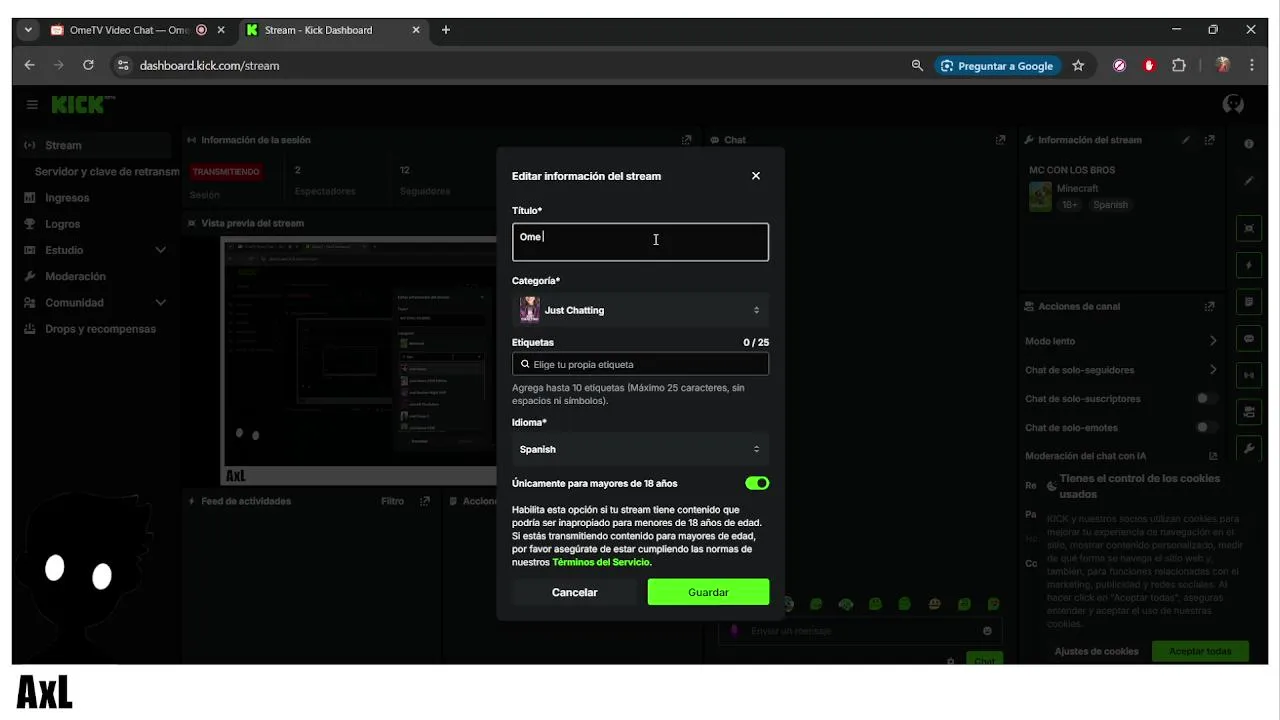Image resolution: width=1280 pixels, height=720 pixels.
Task: Open emoji picker in chat message field
Action: point(987,631)
